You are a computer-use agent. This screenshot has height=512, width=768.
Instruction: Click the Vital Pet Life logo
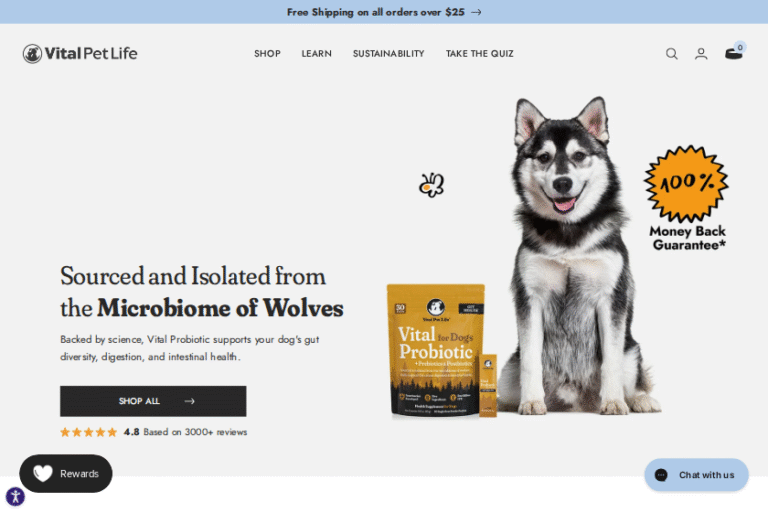click(80, 53)
